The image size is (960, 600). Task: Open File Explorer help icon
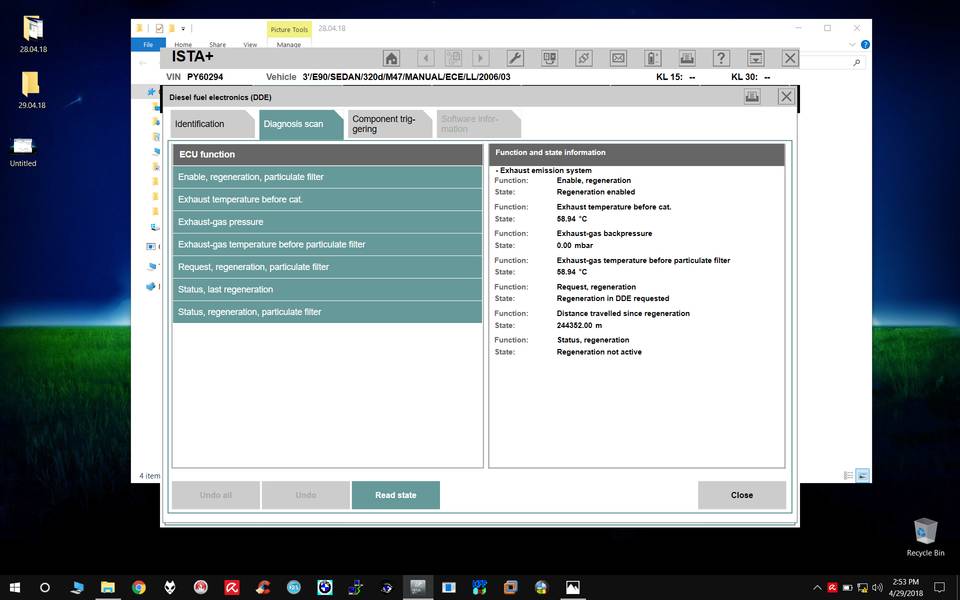(865, 45)
